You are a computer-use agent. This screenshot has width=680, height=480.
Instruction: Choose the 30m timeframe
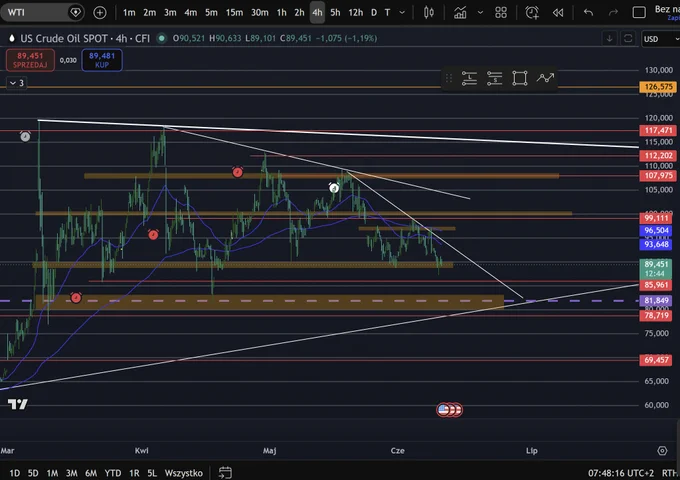[260, 13]
